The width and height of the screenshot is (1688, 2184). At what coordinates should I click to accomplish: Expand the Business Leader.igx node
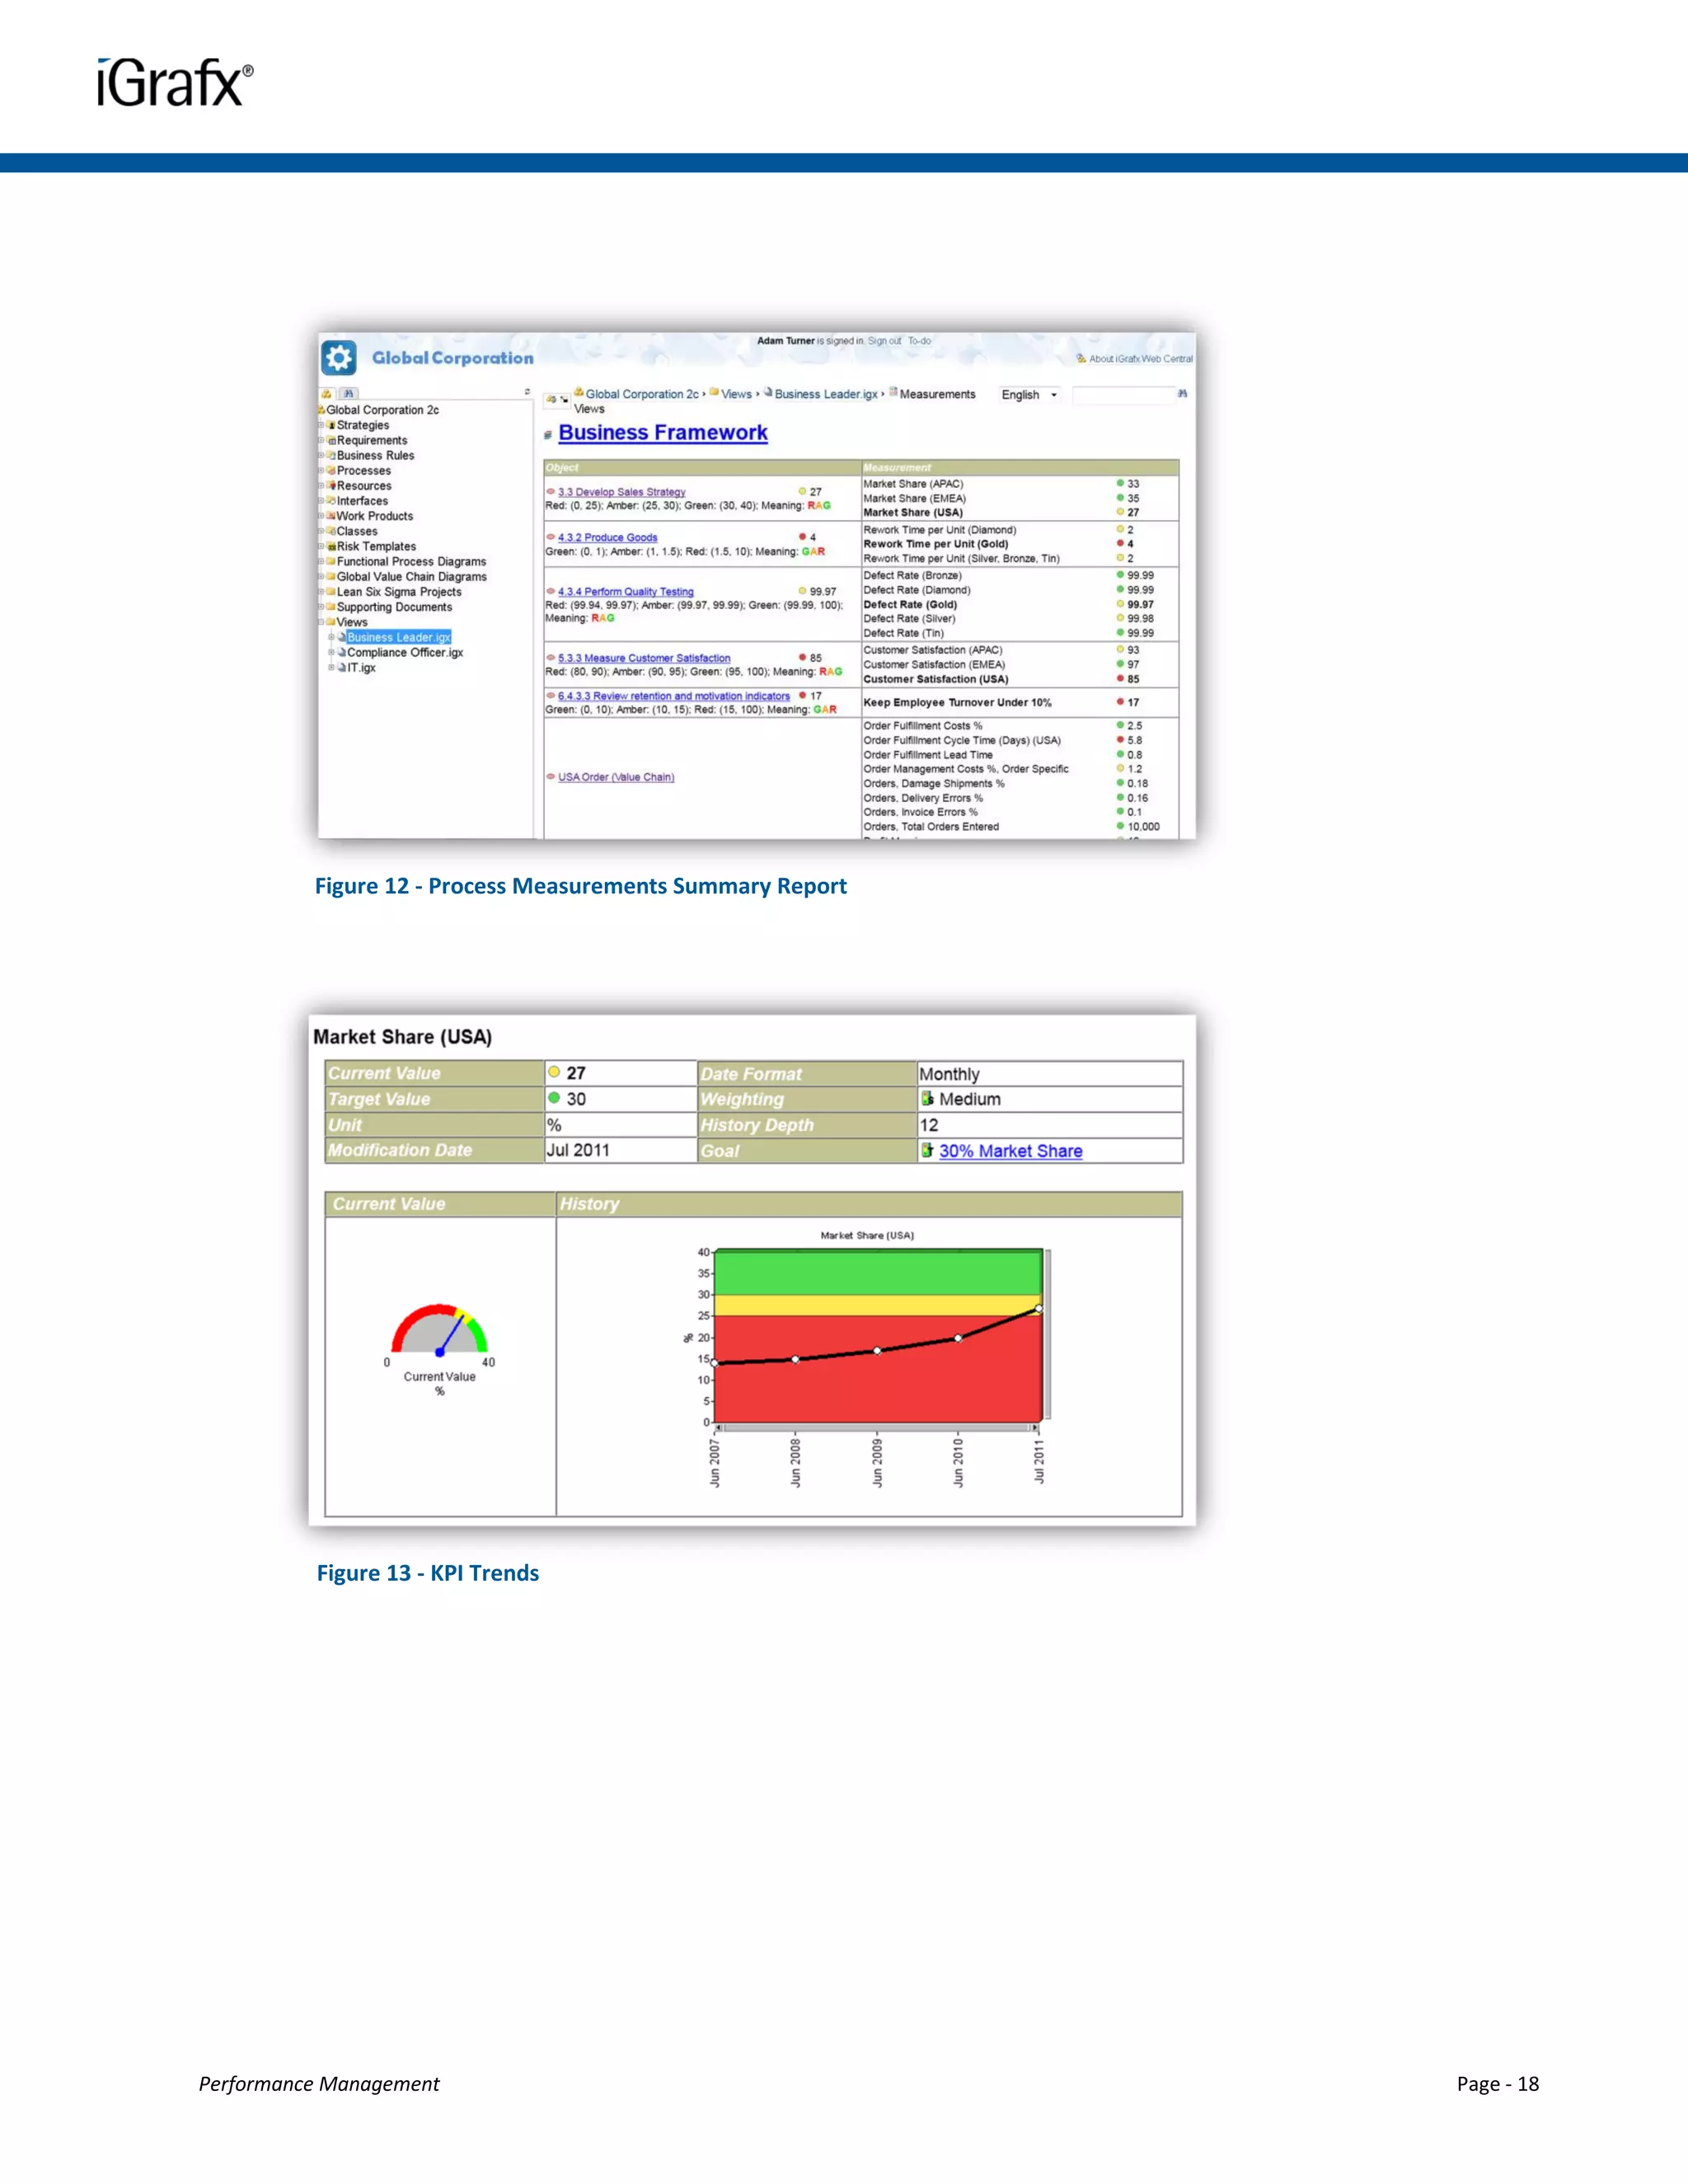pos(331,637)
